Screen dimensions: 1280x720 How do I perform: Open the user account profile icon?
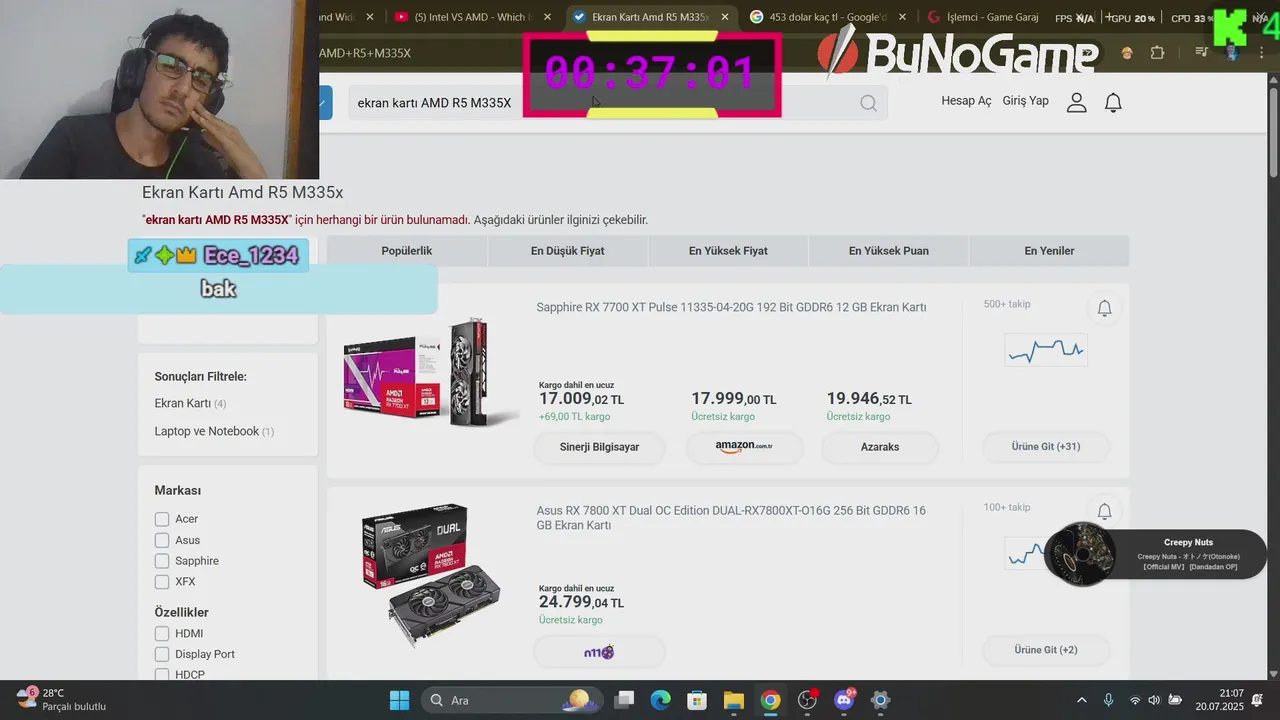tap(1076, 102)
